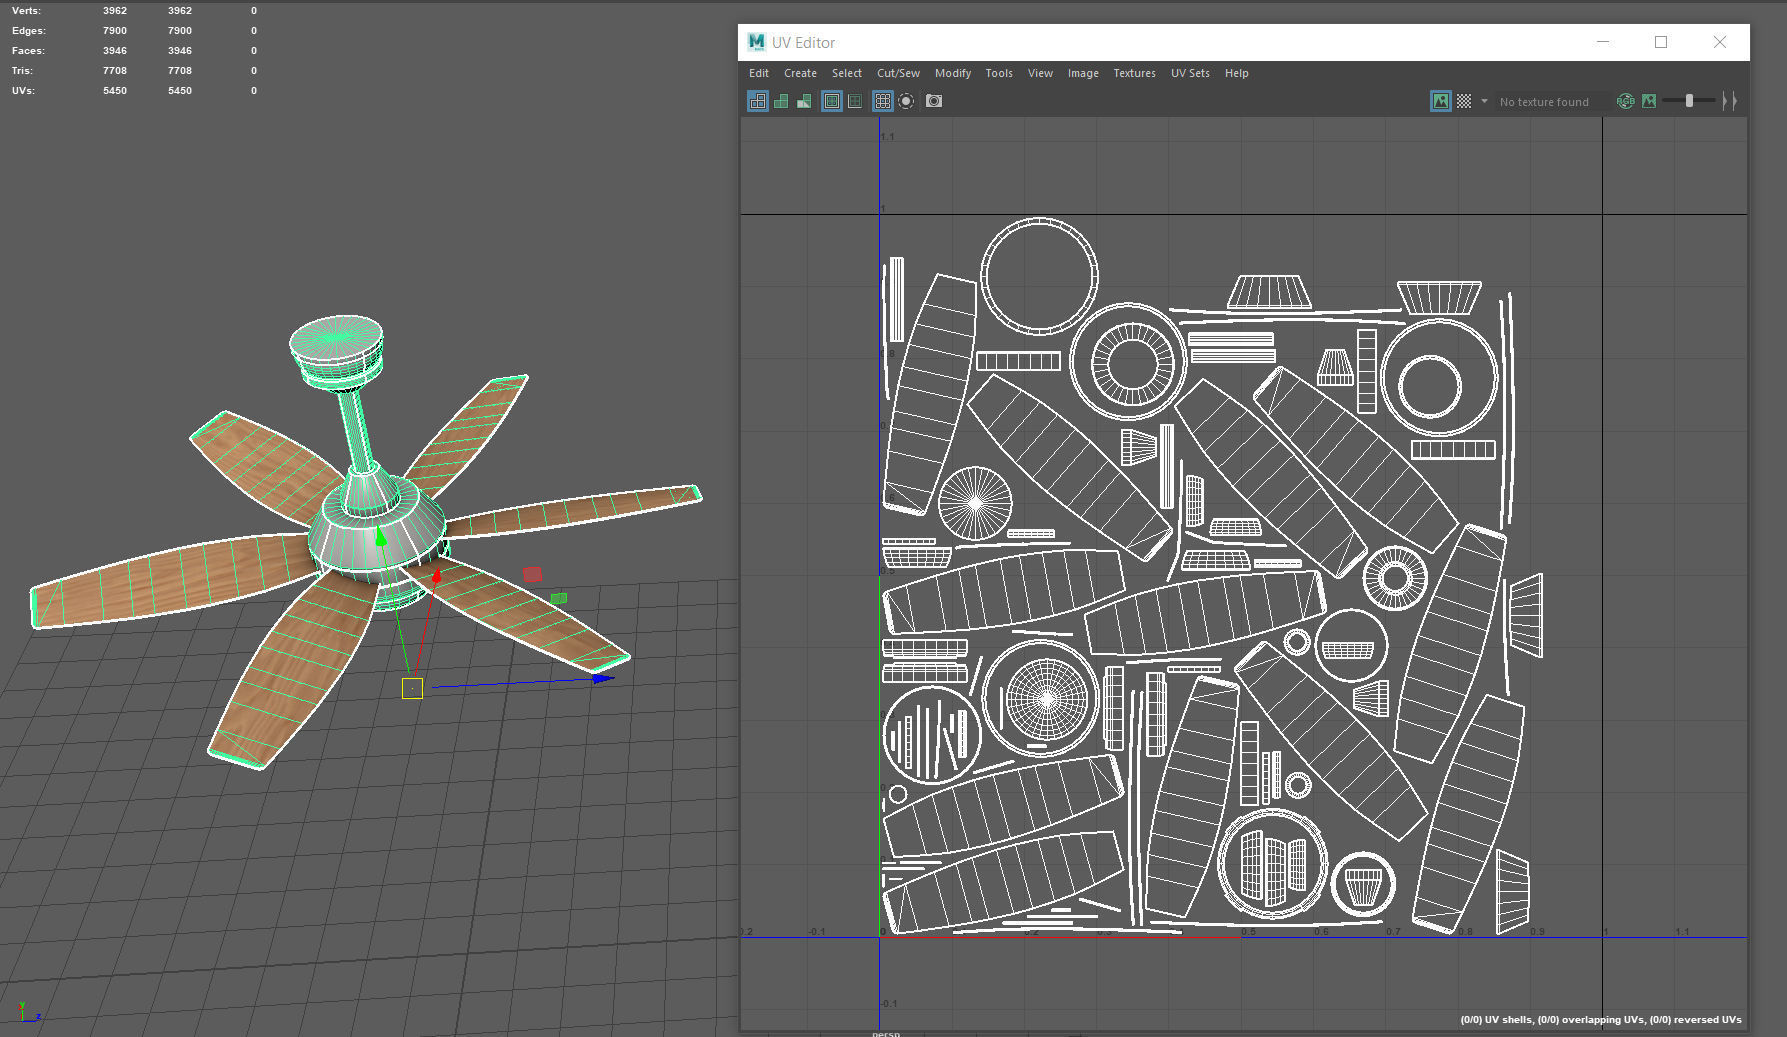This screenshot has height=1037, width=1787.
Task: Open the Cut/Sew menu
Action: coord(898,73)
